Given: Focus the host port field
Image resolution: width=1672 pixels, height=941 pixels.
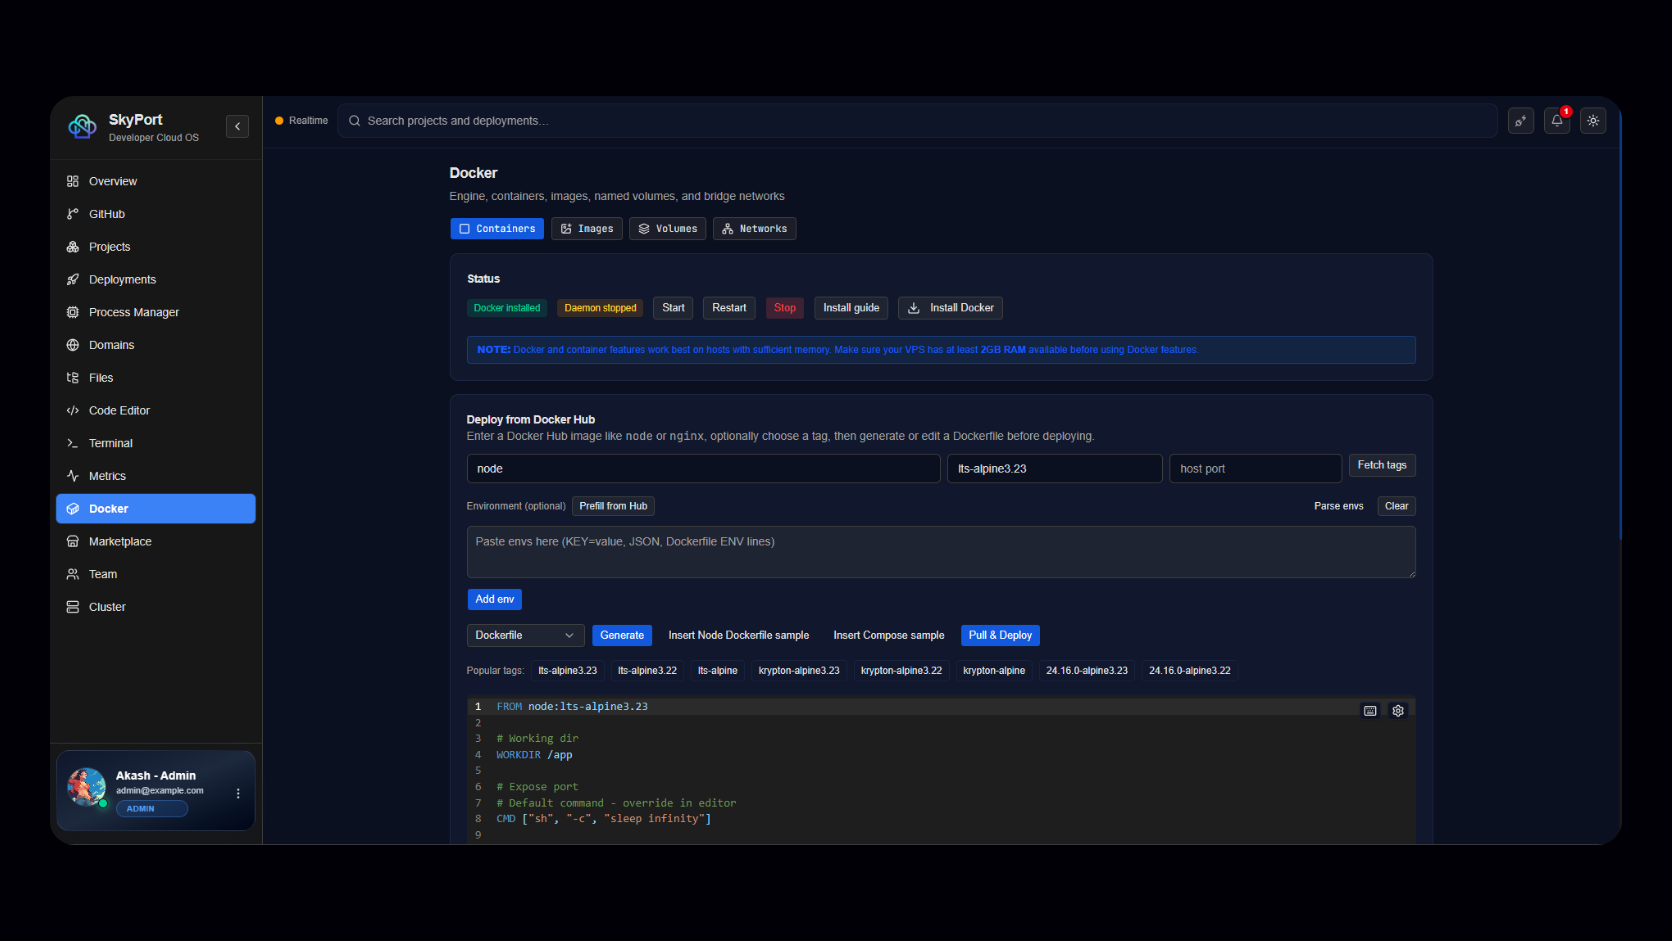Looking at the screenshot, I should pyautogui.click(x=1255, y=469).
